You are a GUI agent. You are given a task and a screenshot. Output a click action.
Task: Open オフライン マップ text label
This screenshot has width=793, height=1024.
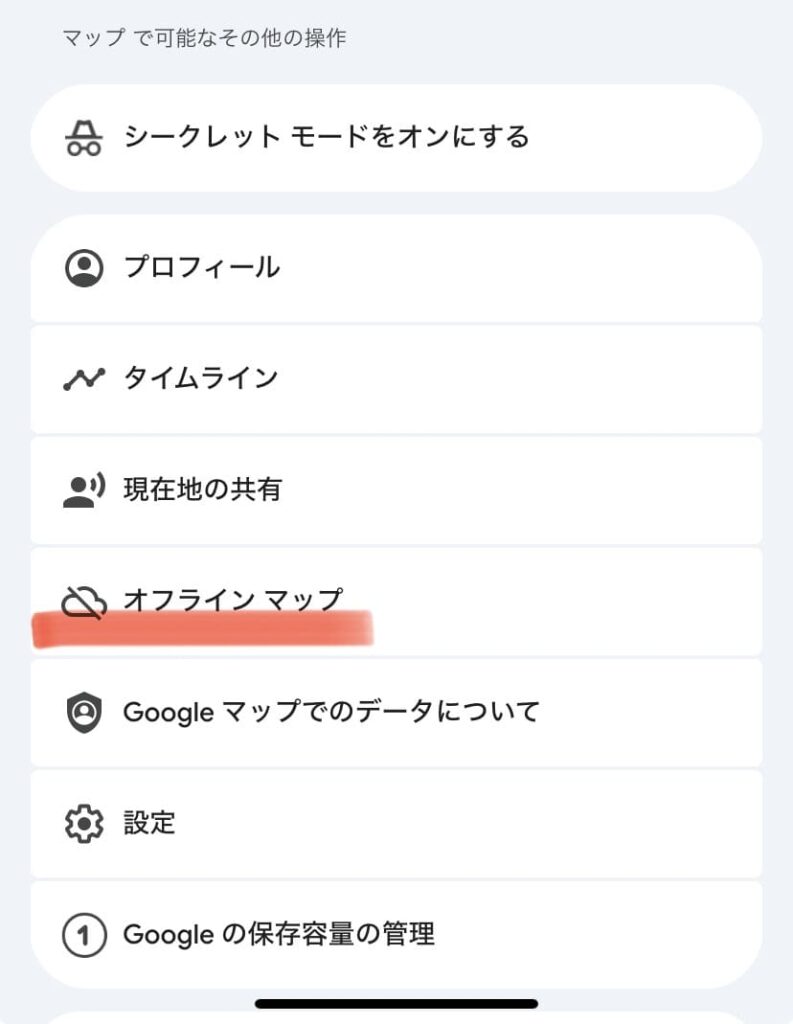click(232, 600)
